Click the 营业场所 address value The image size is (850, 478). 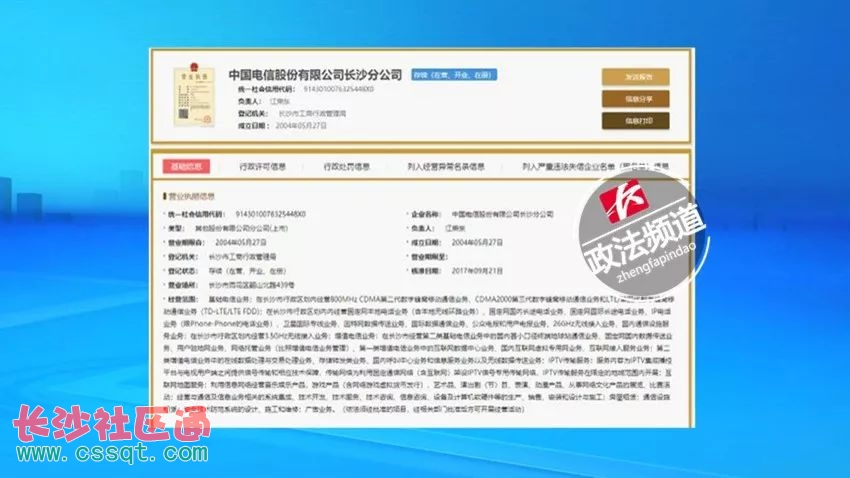pyautogui.click(x=252, y=285)
